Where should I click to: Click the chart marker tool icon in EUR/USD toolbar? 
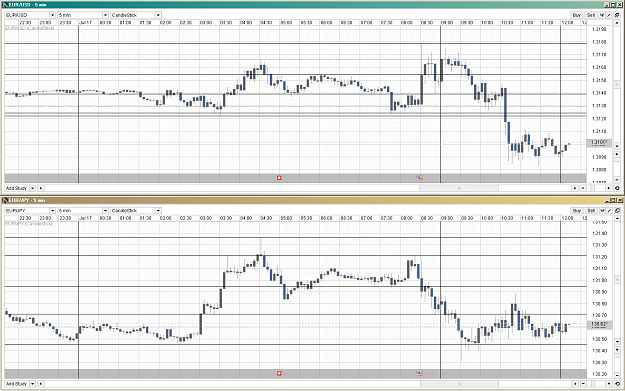[x=602, y=15]
